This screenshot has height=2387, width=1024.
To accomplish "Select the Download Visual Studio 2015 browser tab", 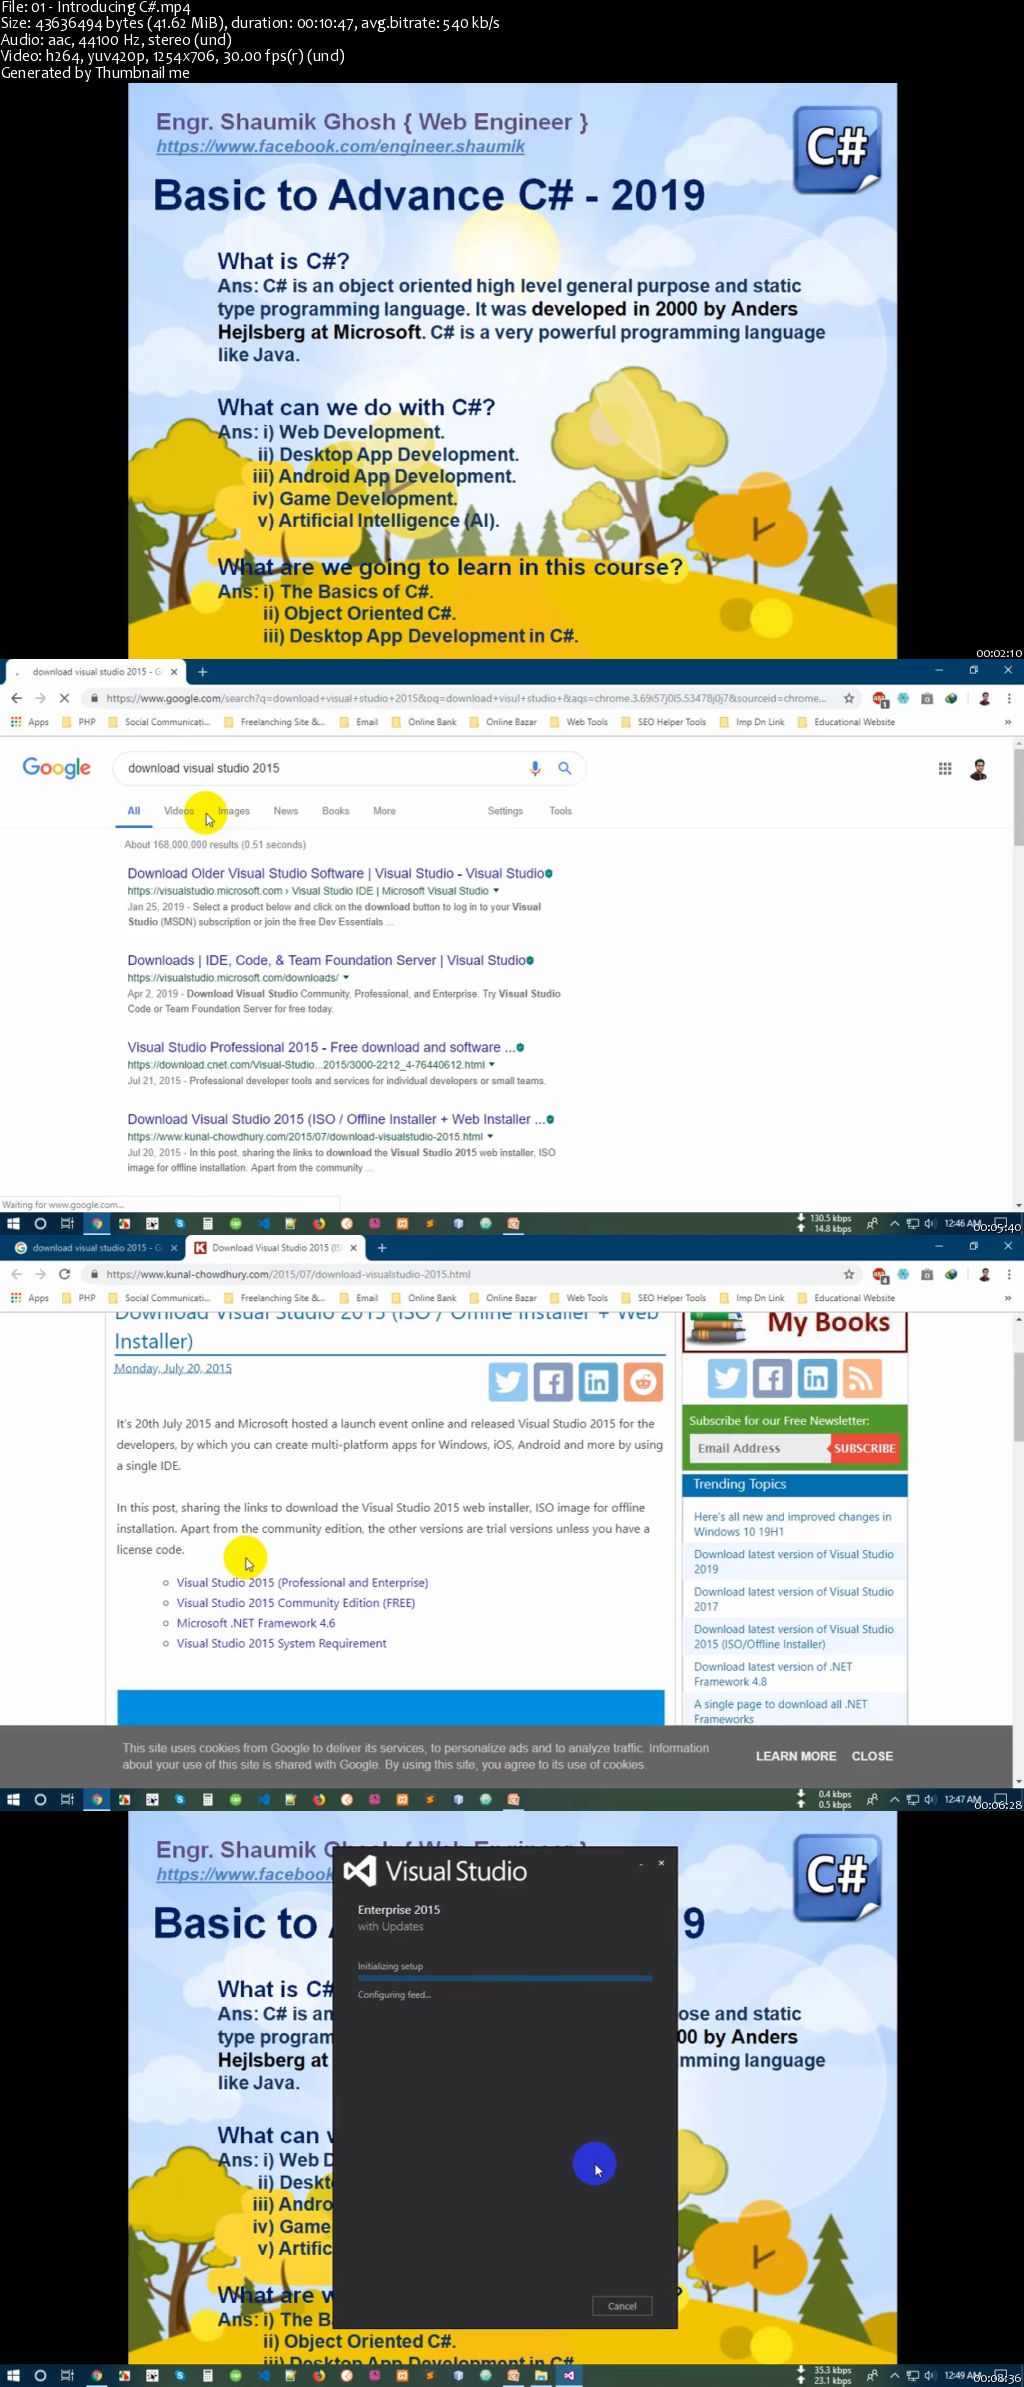I will 275,1247.
